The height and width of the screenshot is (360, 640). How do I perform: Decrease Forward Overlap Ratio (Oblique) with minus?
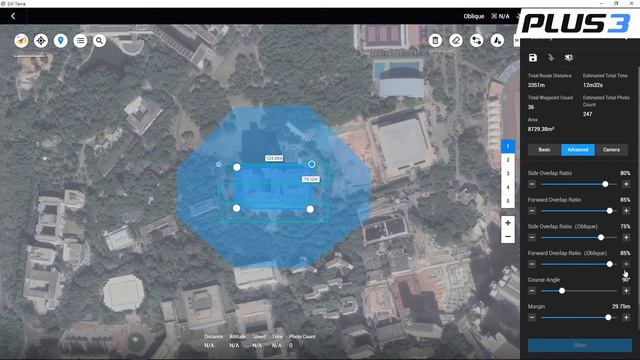pyautogui.click(x=532, y=264)
